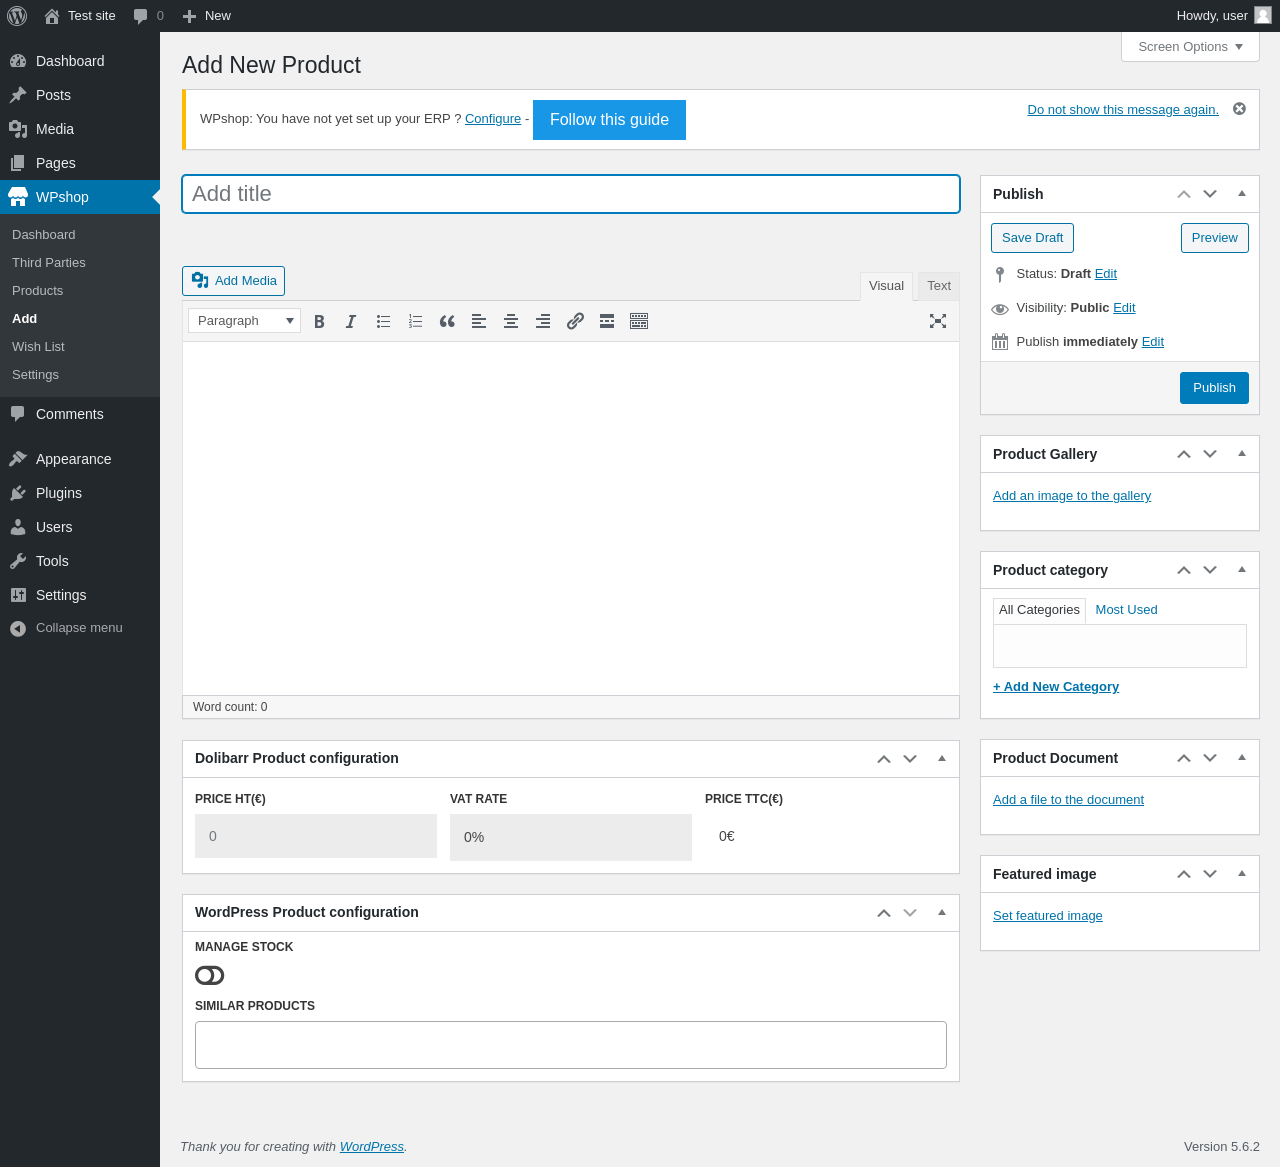Open comments bubble in admin bar
Screen dimensions: 1280x1167
148,16
